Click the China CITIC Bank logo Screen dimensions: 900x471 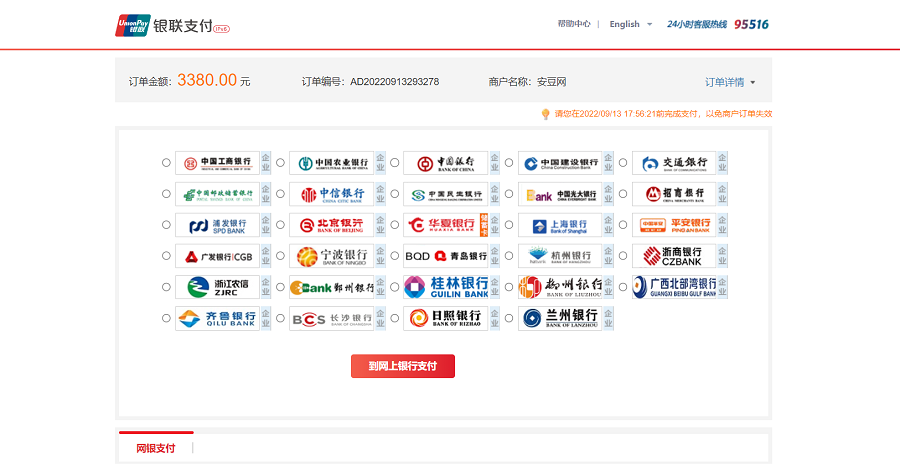pyautogui.click(x=332, y=194)
